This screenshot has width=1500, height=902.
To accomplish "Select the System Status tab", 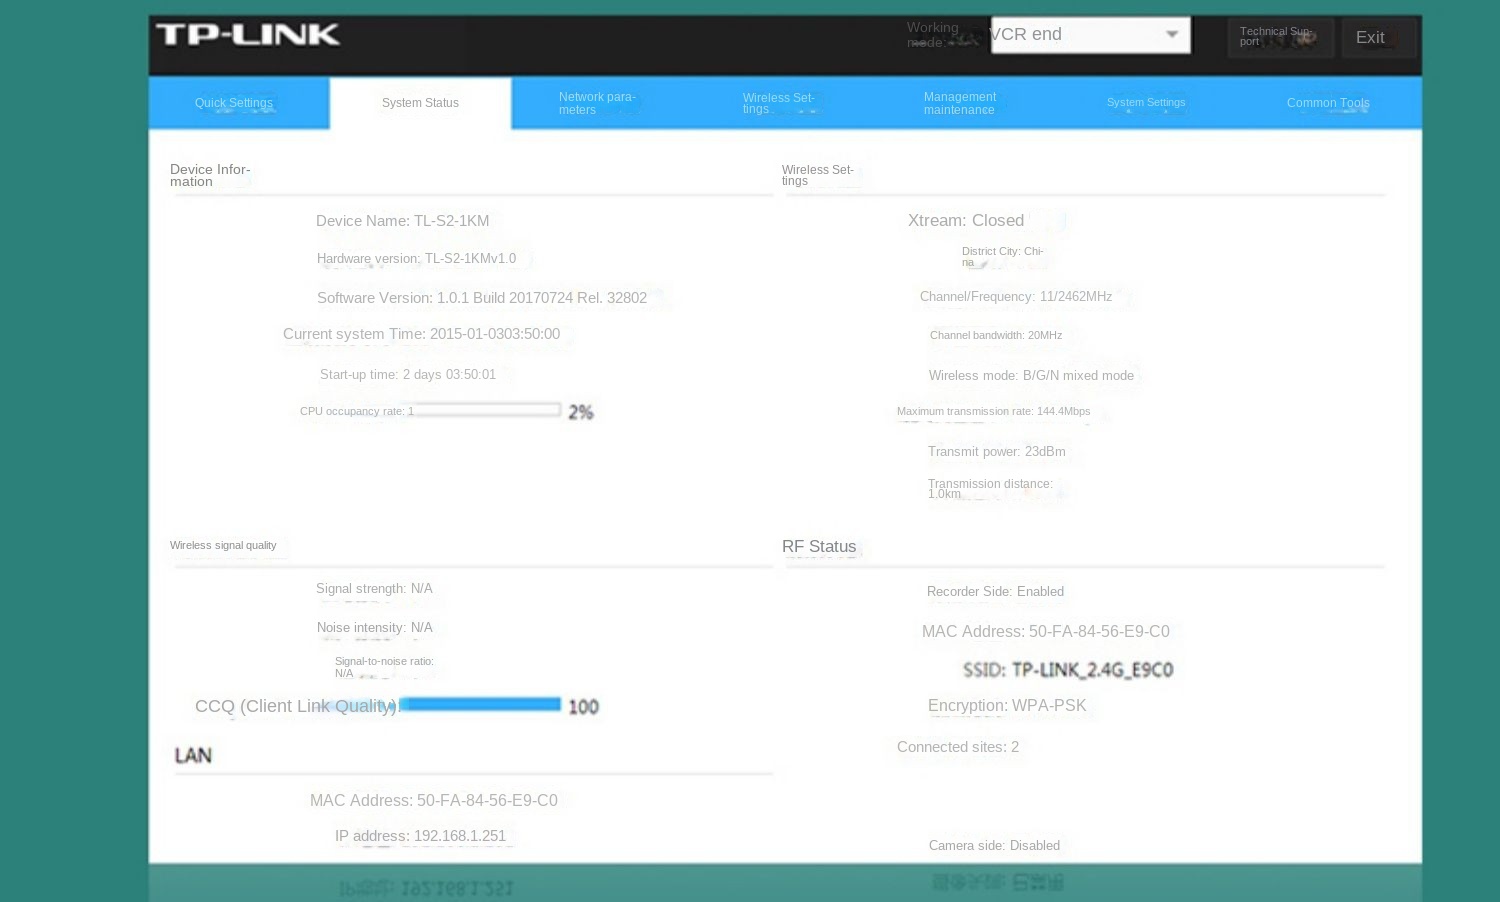I will tap(420, 103).
